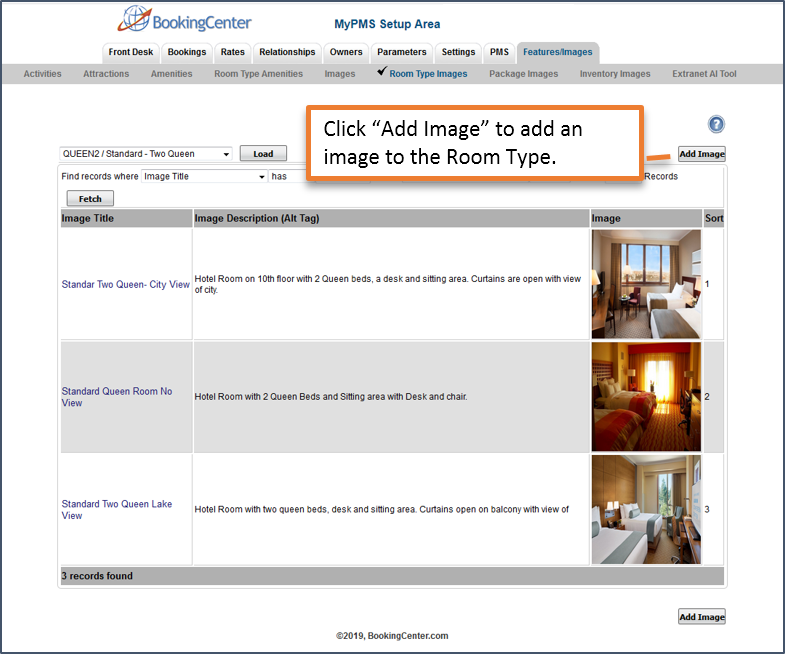785x654 pixels.
Task: Go to Inventory Images submenu item
Action: coord(615,74)
